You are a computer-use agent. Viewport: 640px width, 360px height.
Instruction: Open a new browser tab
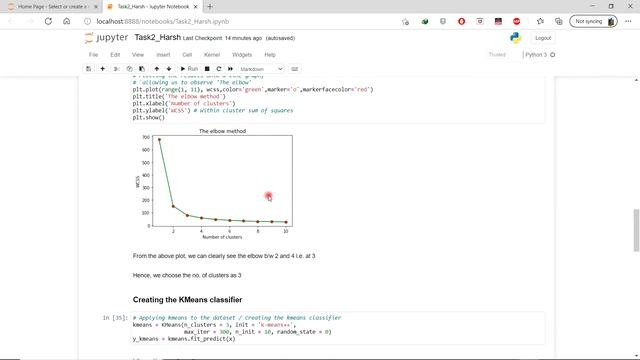pyautogui.click(x=210, y=7)
